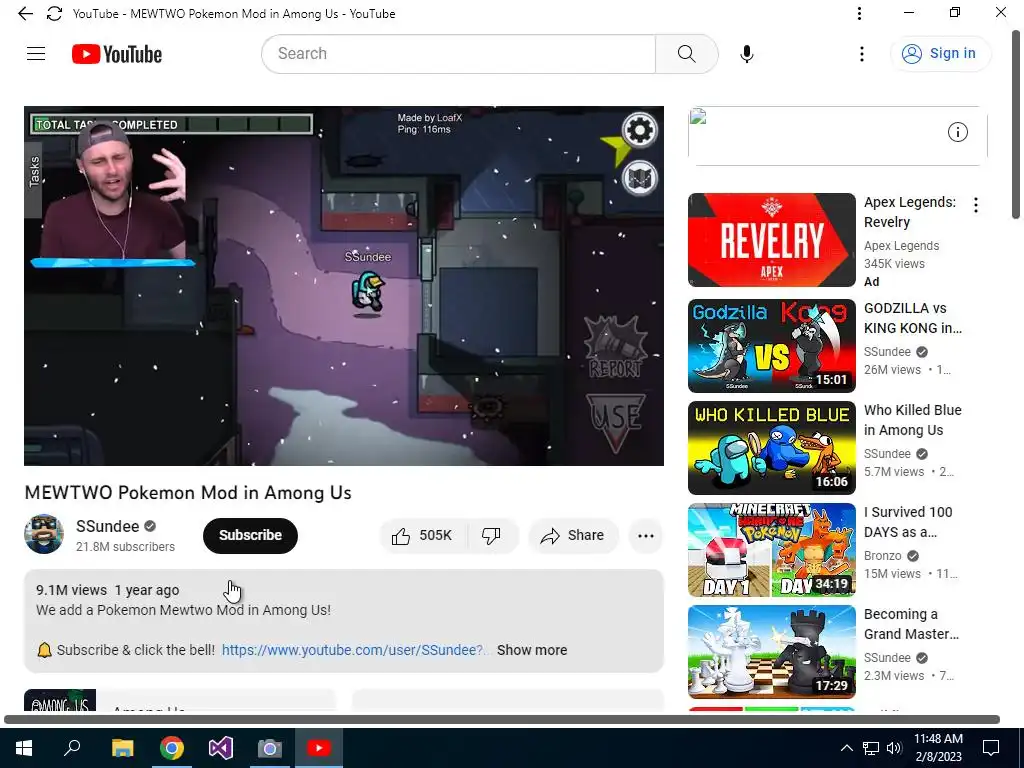1024x768 pixels.
Task: Open network status tray icon
Action: (871, 748)
